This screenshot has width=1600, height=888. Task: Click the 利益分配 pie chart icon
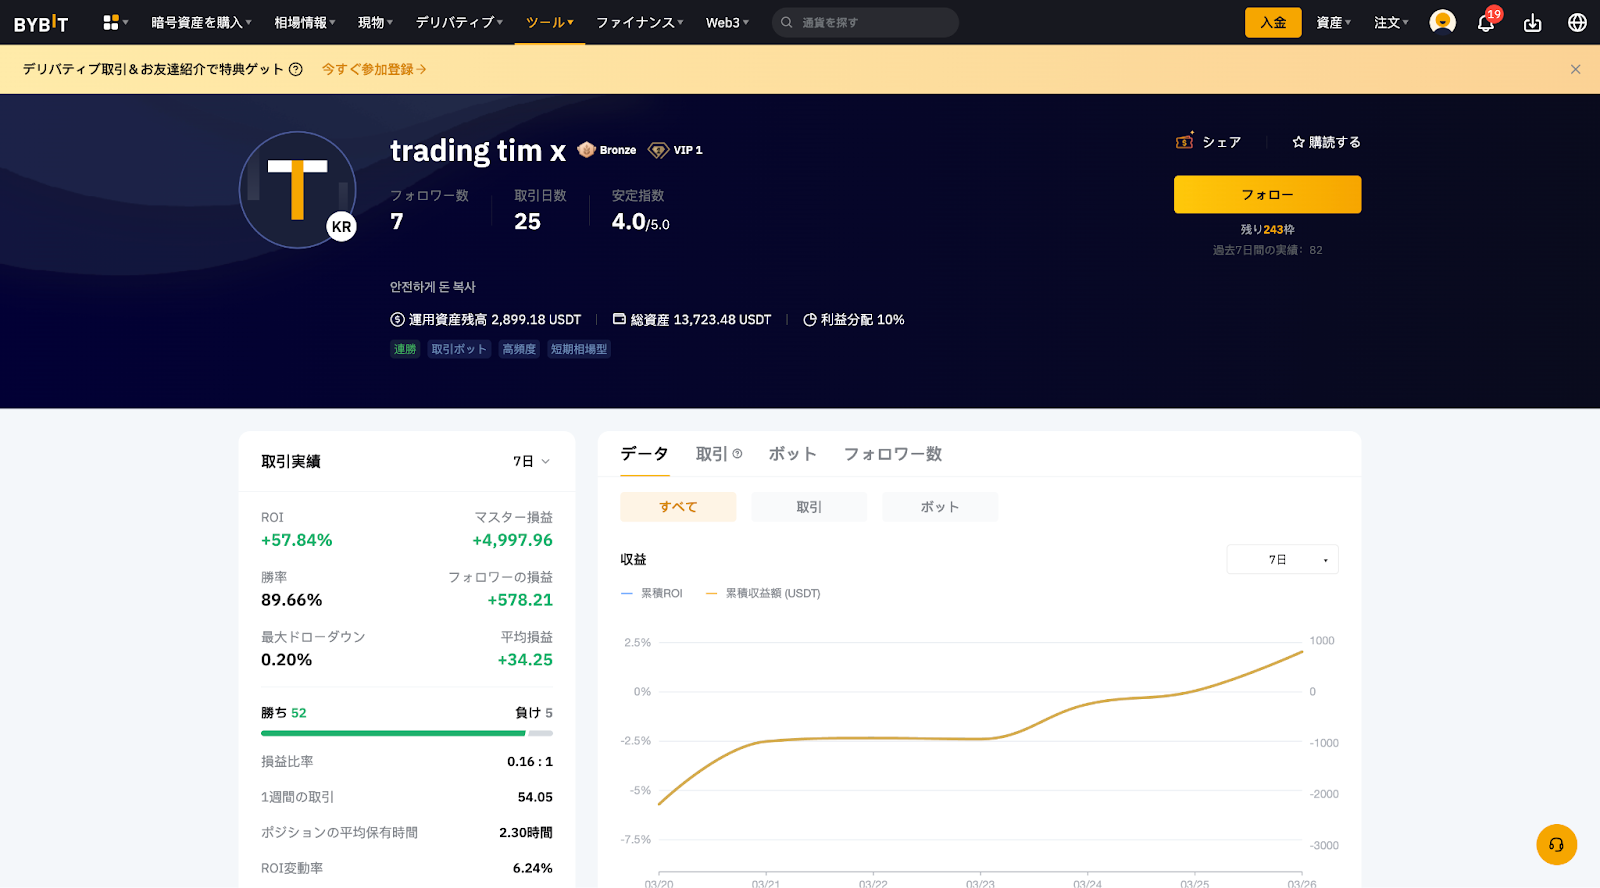(x=810, y=320)
